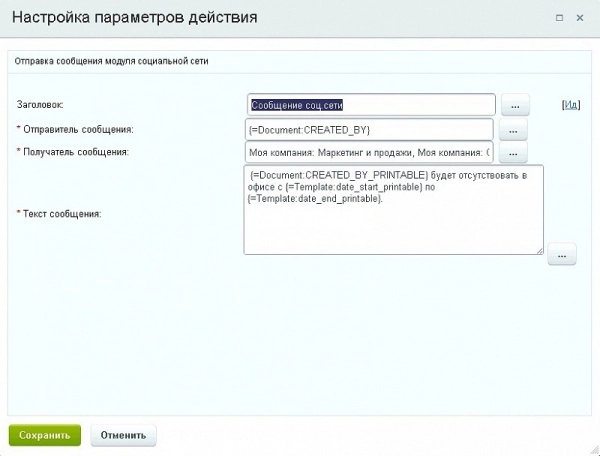Close the Настройка параметров действия dialog
The height and width of the screenshot is (456, 600).
tap(581, 18)
